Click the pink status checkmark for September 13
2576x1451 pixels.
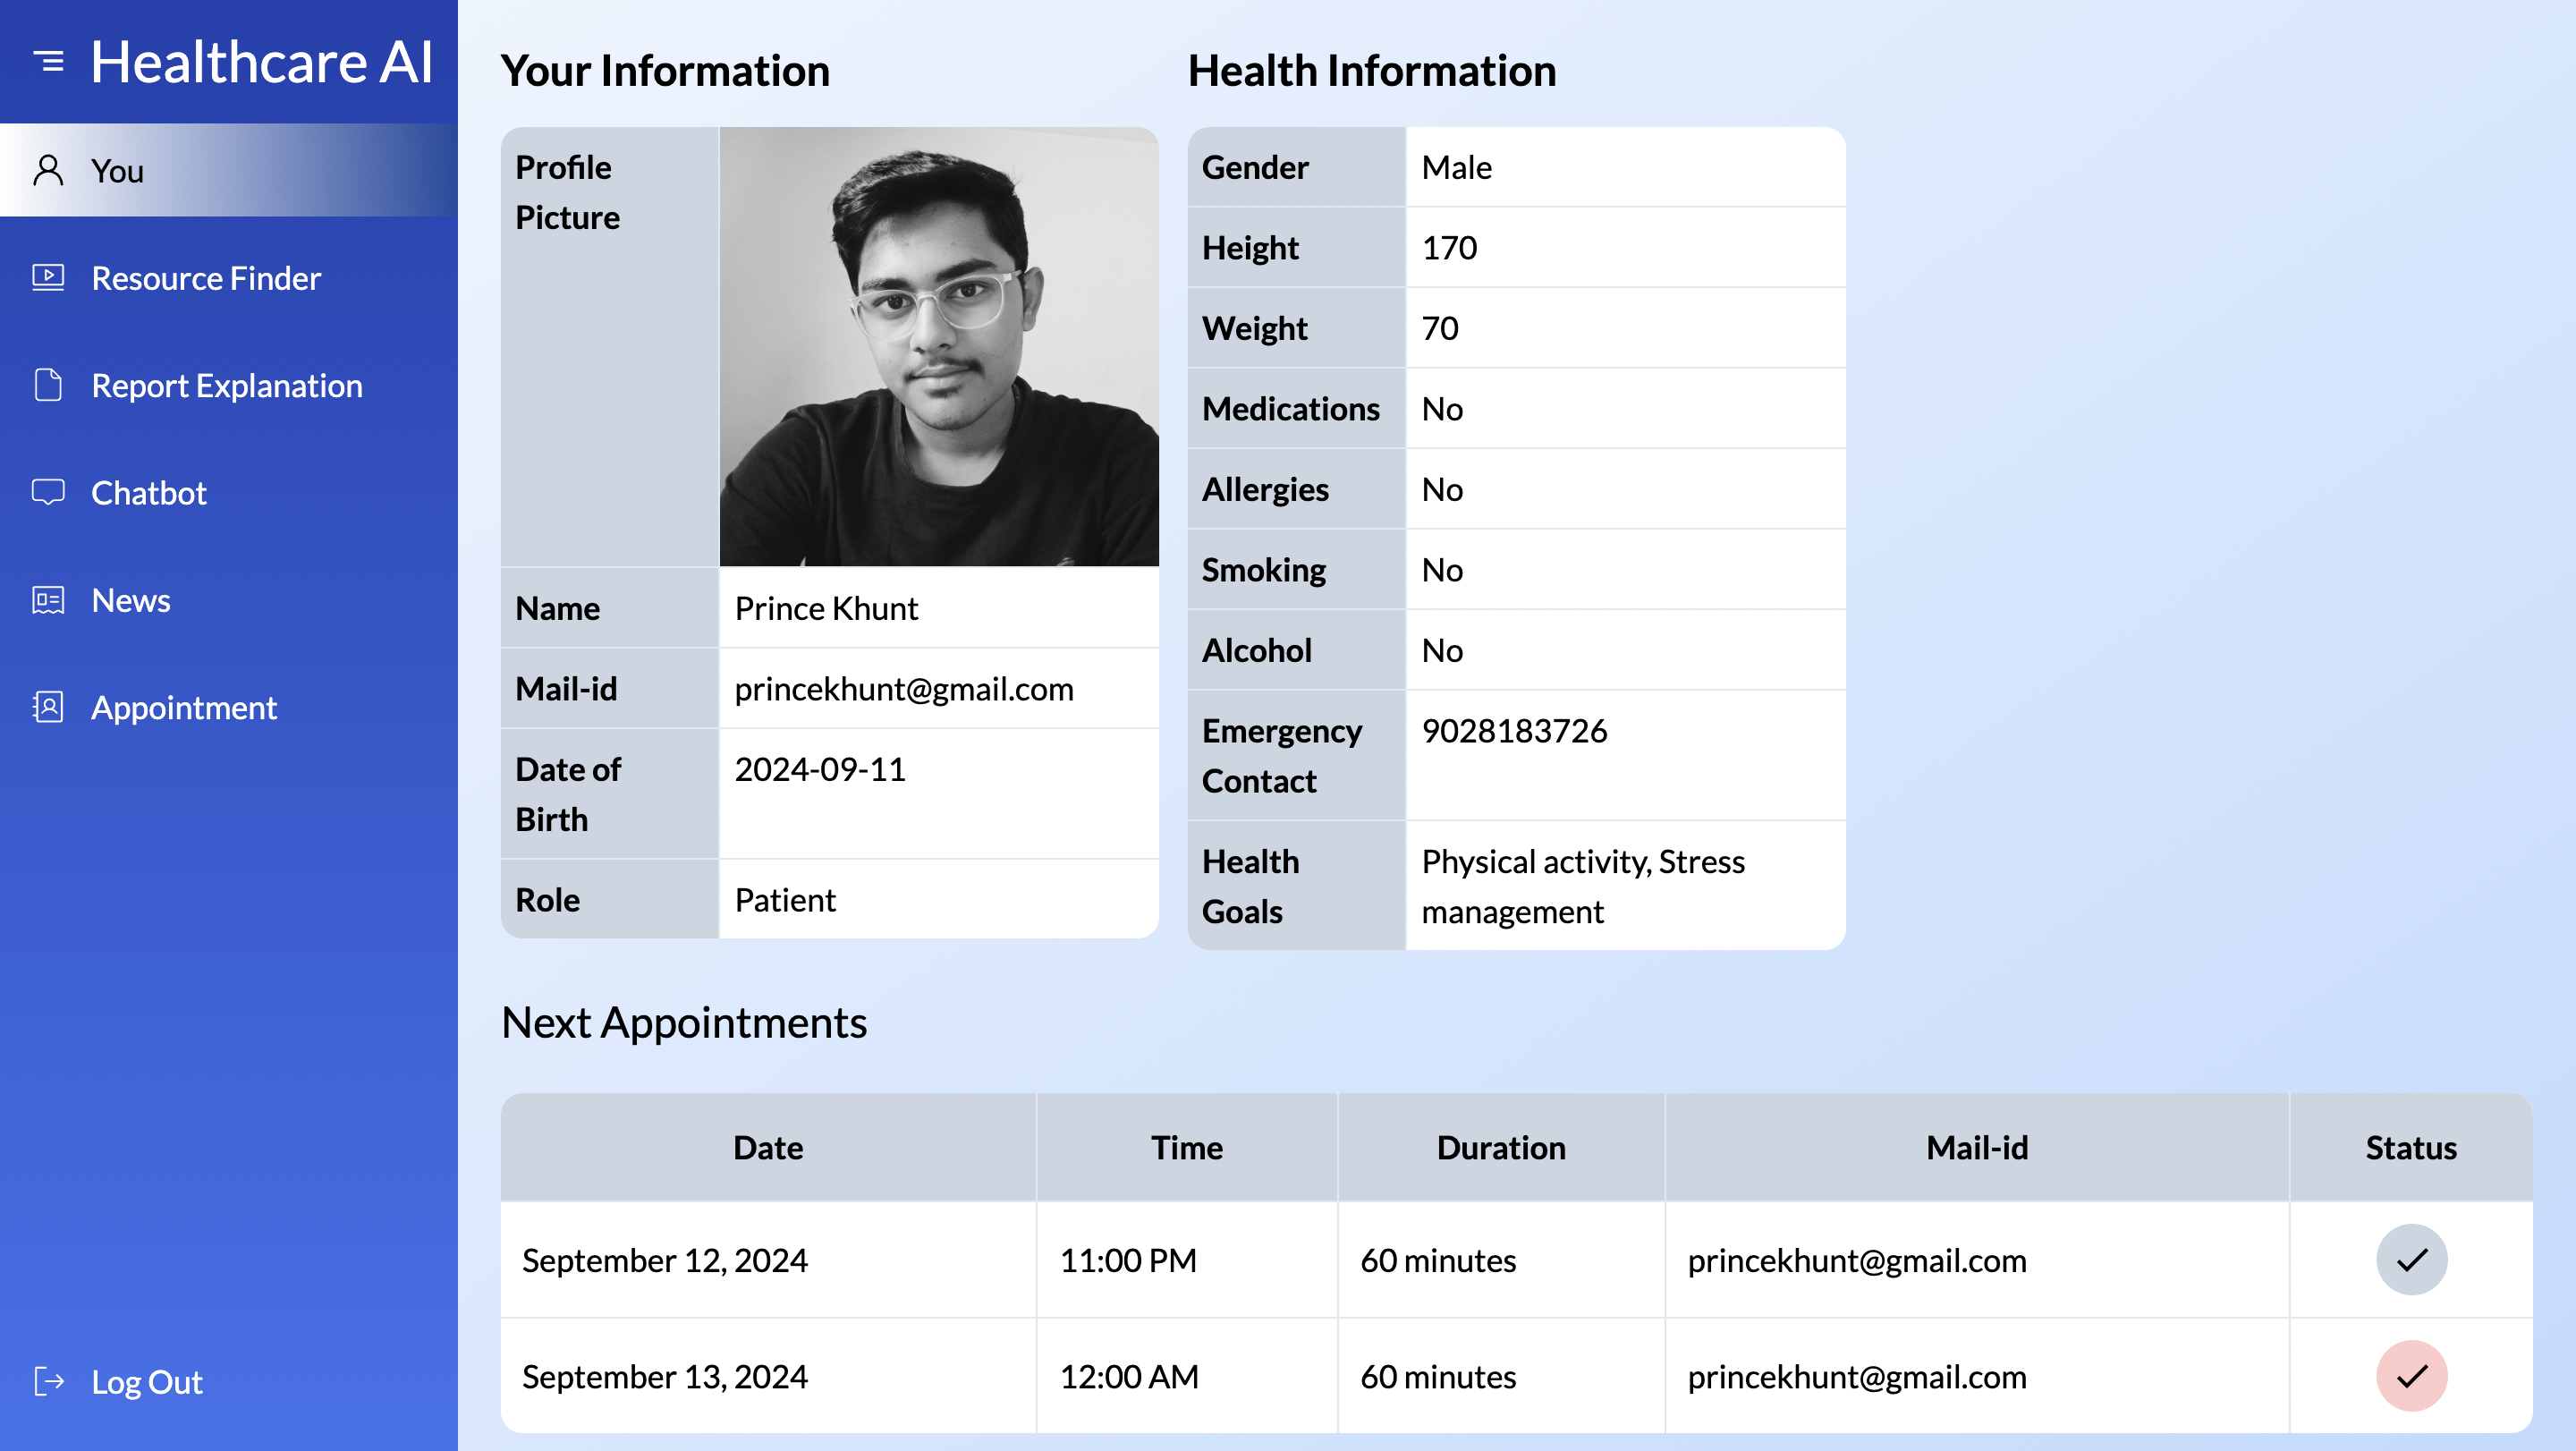(2411, 1376)
